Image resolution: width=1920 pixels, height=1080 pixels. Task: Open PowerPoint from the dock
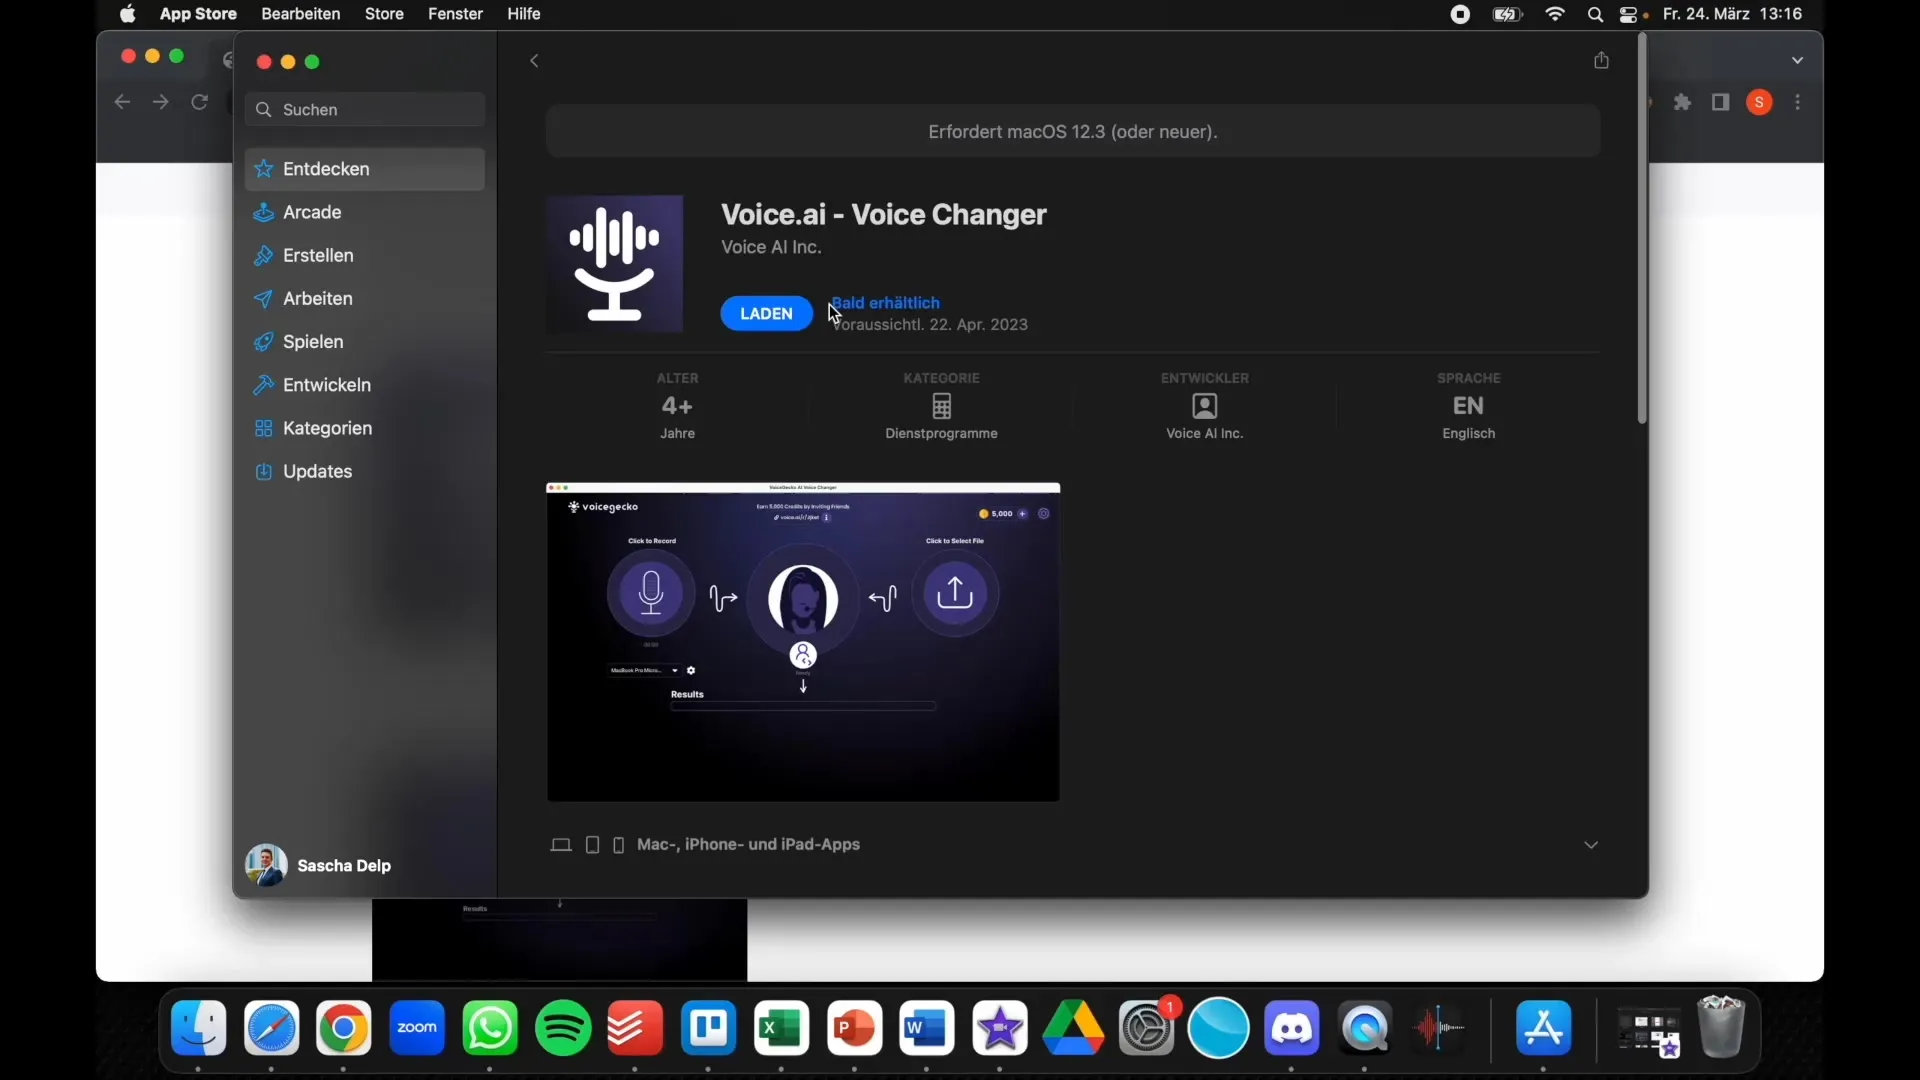coord(855,1030)
